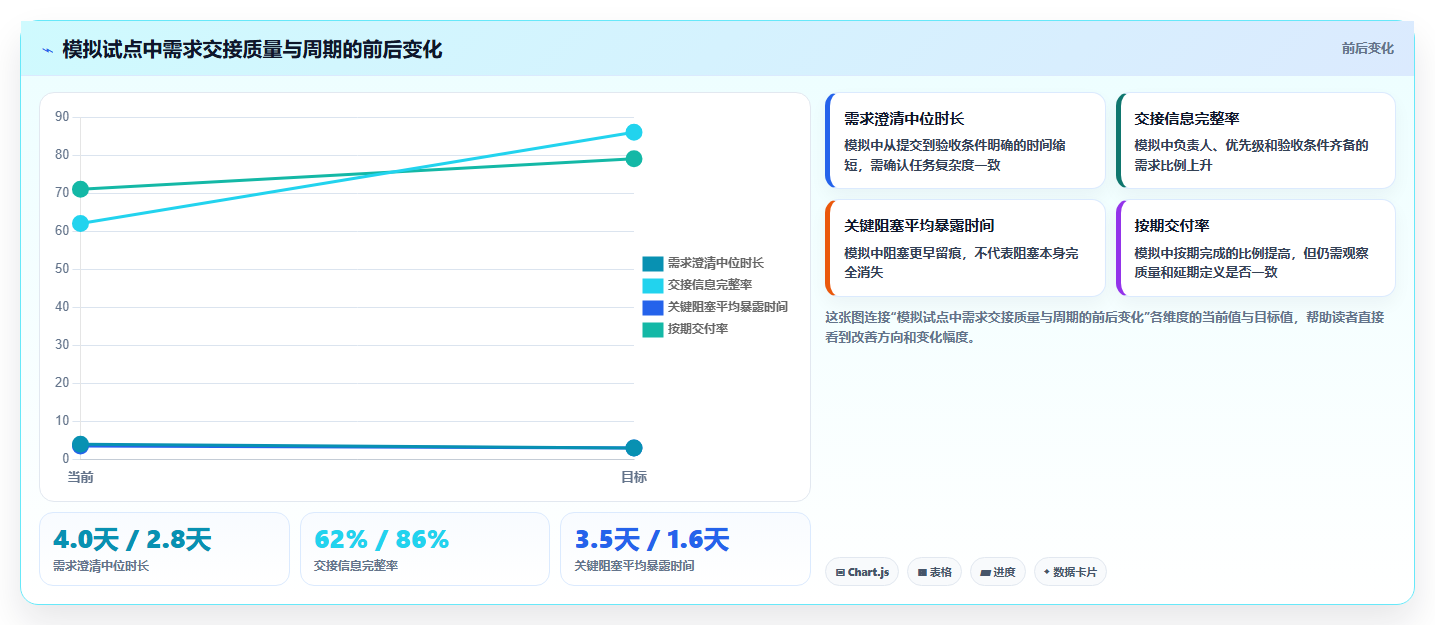Screen dimensions: 1435x625
Task: Click the 目标 axis label
Action: [x=634, y=477]
